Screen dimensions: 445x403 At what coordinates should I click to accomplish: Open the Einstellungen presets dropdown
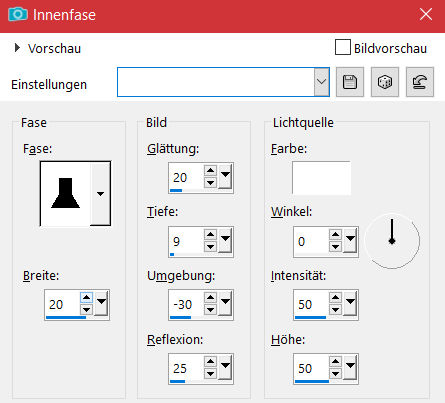point(321,82)
